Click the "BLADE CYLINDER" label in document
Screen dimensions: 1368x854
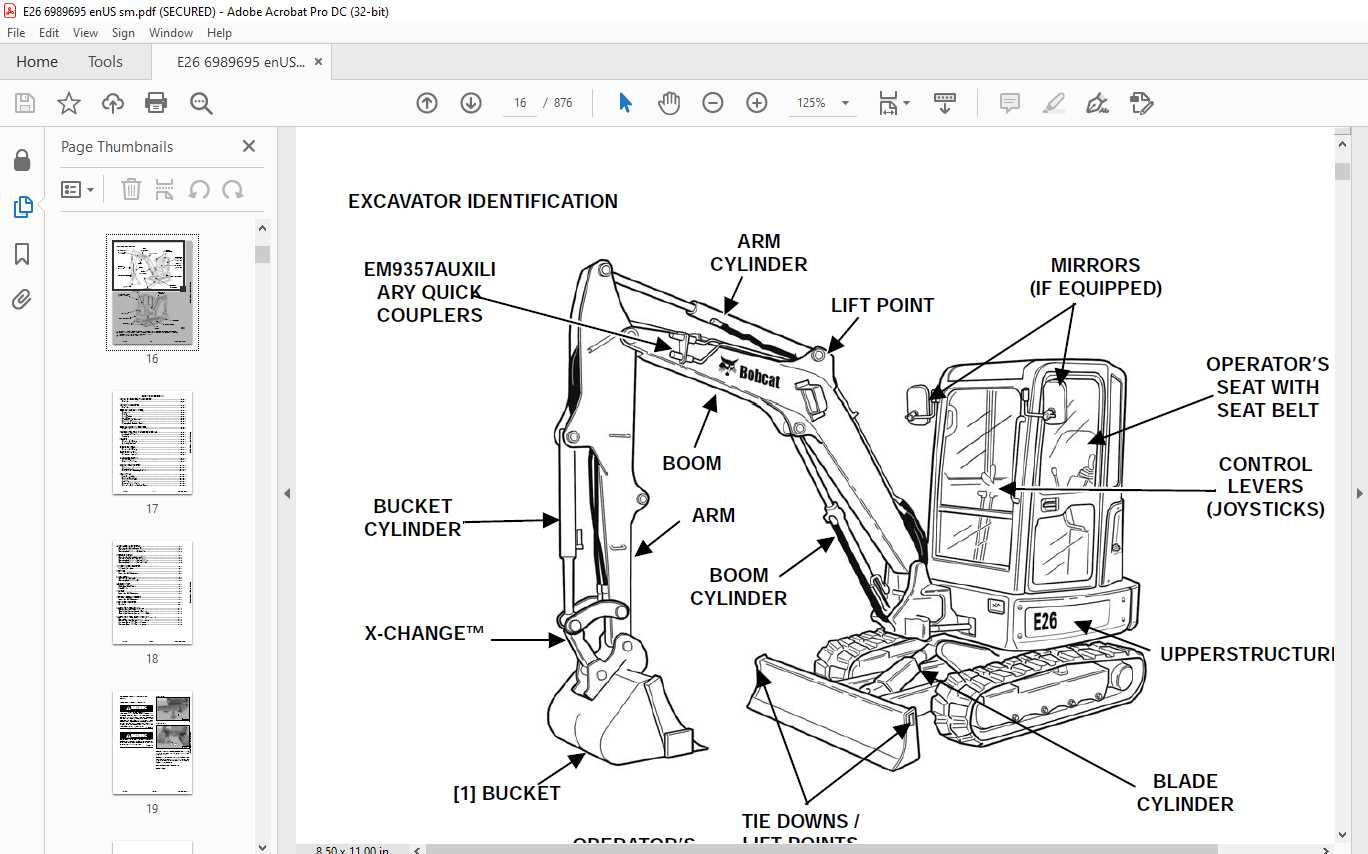pos(1185,793)
